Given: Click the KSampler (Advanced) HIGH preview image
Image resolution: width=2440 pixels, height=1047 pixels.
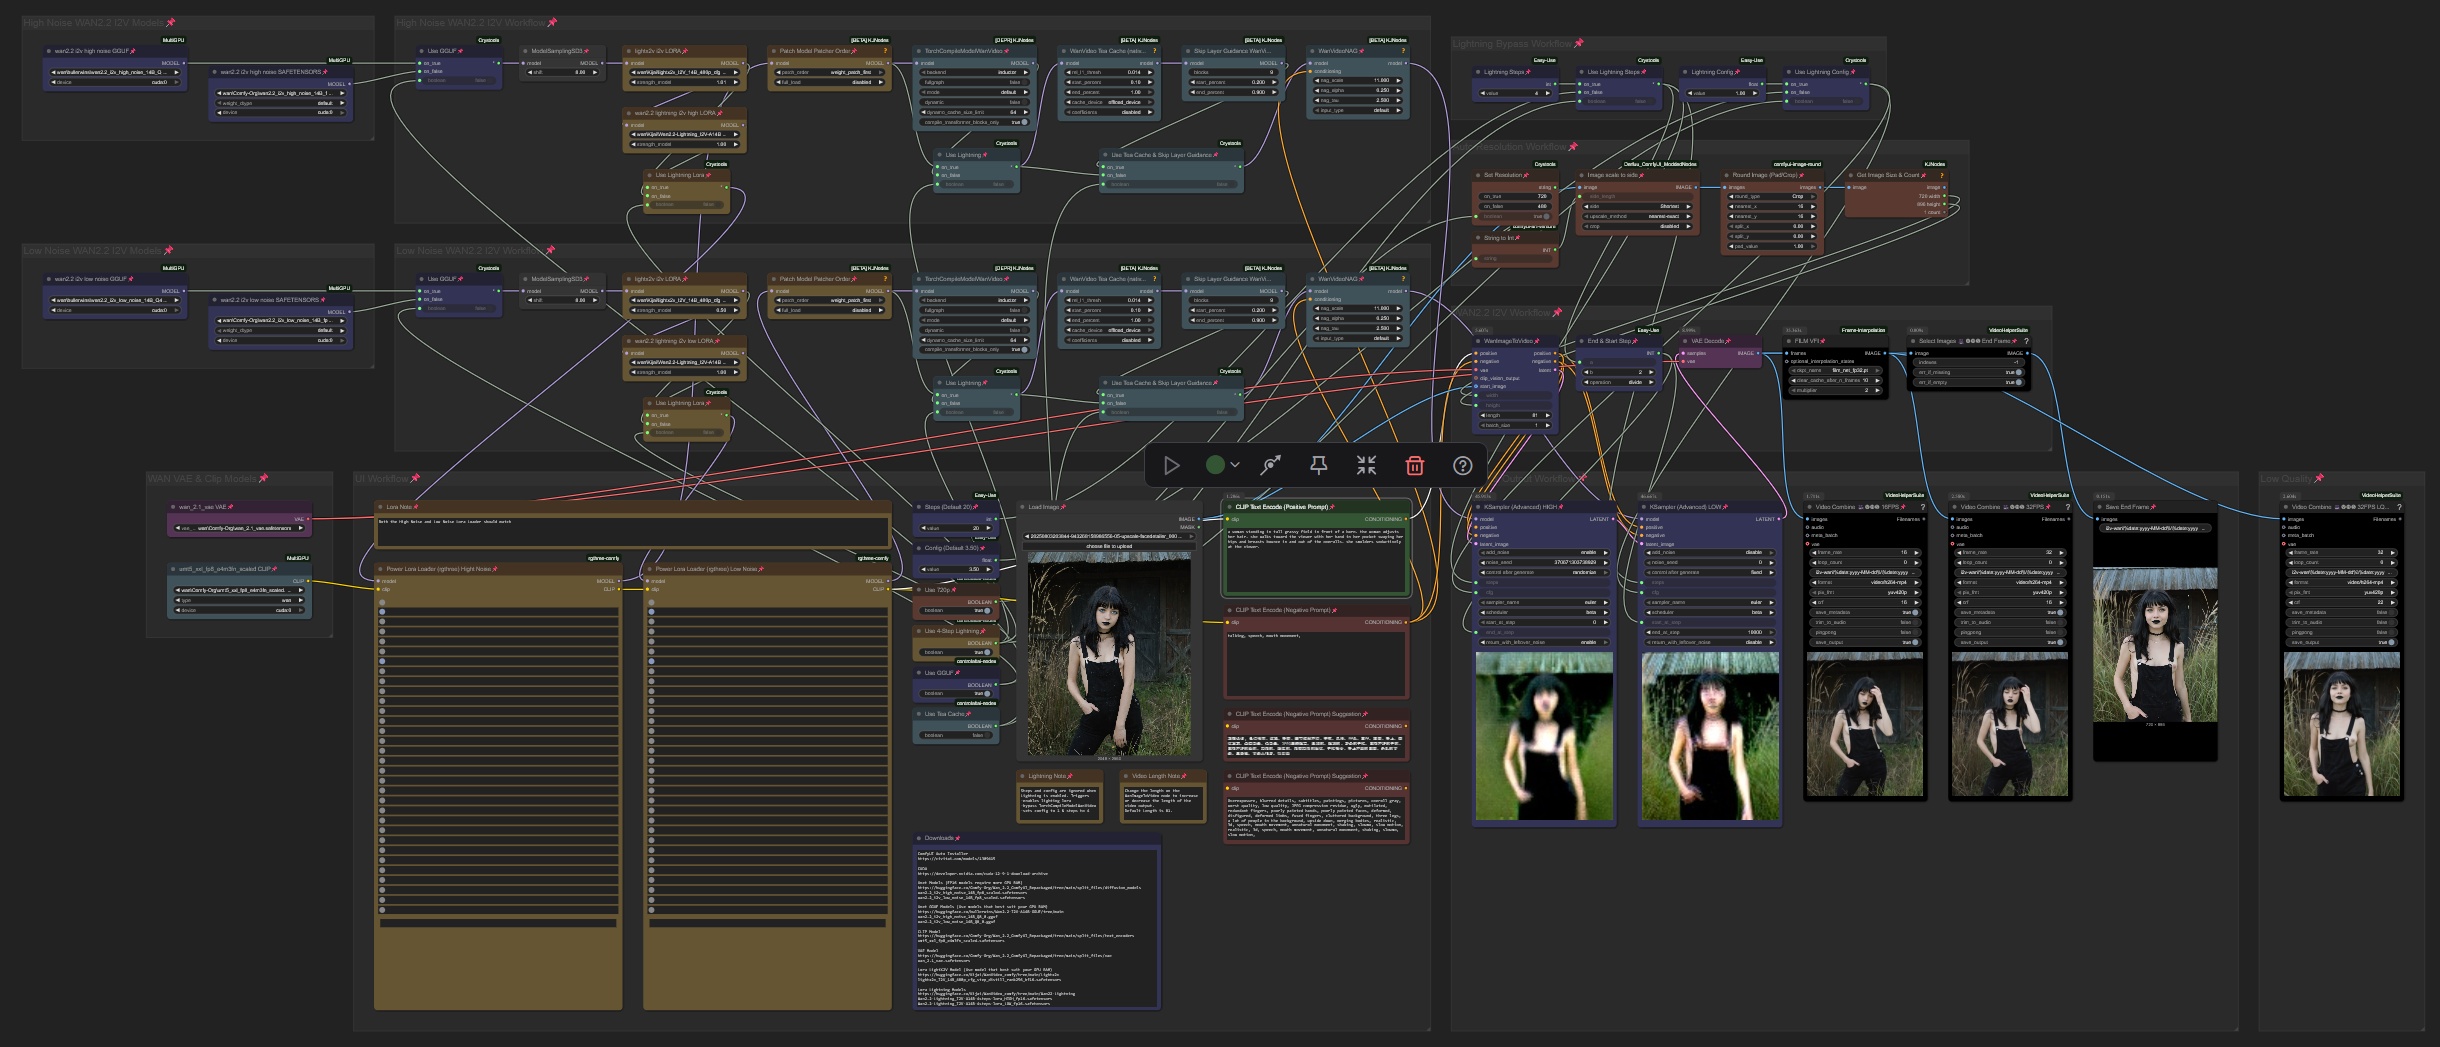Looking at the screenshot, I should 1543,736.
